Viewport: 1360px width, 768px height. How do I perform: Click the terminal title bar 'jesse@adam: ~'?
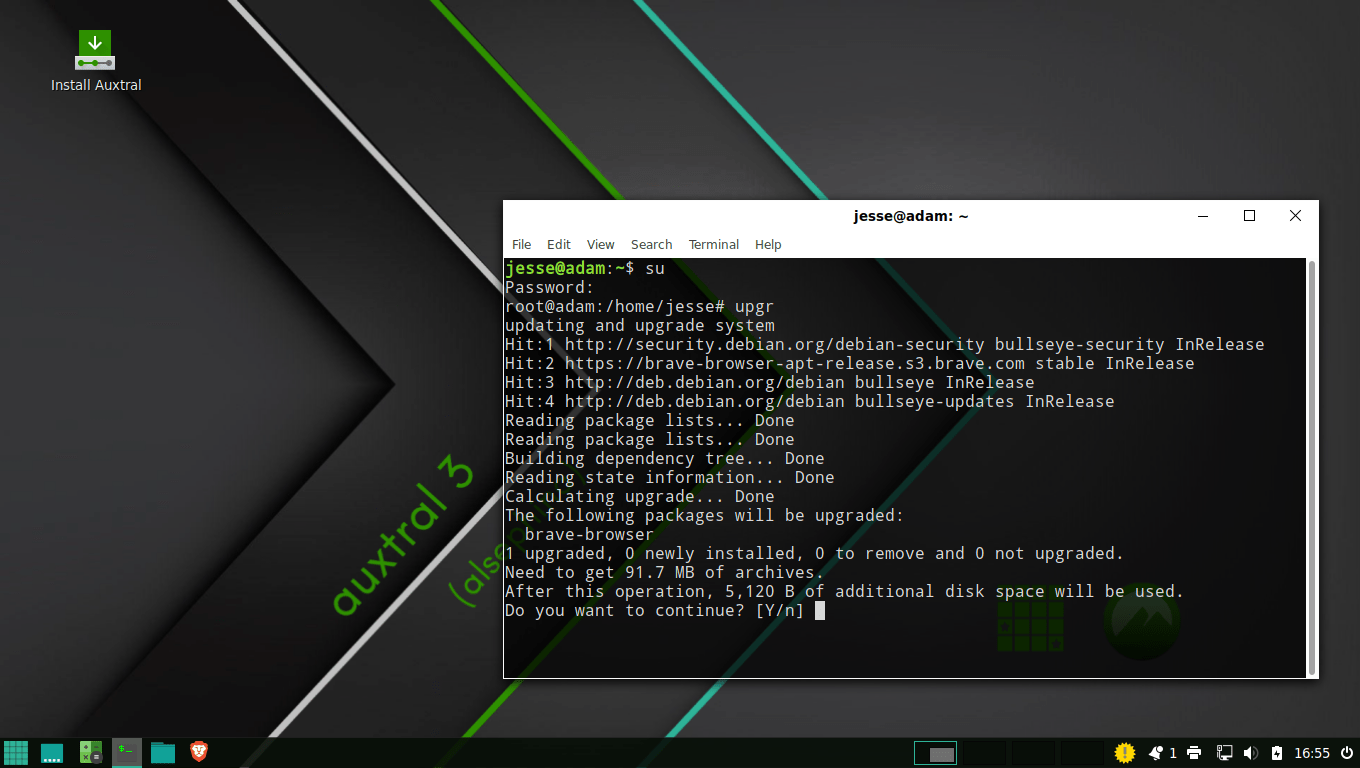[x=911, y=216]
